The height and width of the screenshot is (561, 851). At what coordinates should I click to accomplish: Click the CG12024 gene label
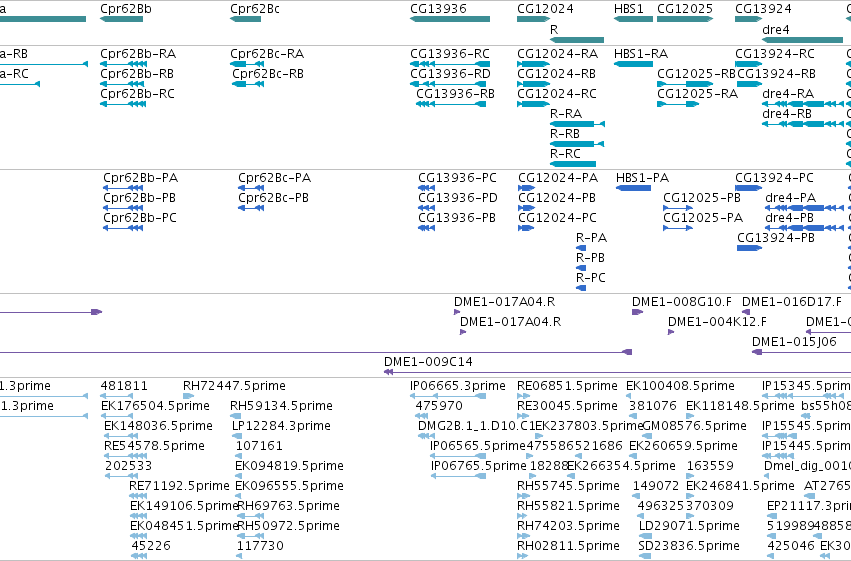tap(545, 9)
